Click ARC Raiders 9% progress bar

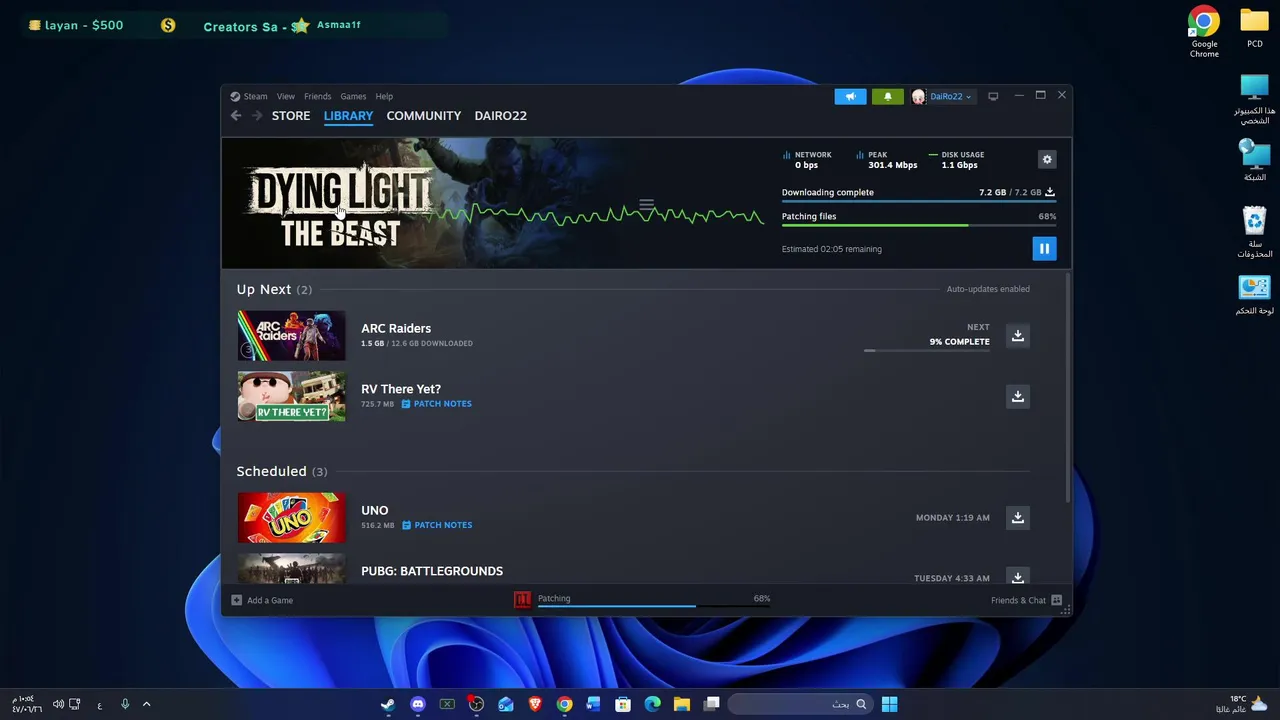tap(927, 351)
